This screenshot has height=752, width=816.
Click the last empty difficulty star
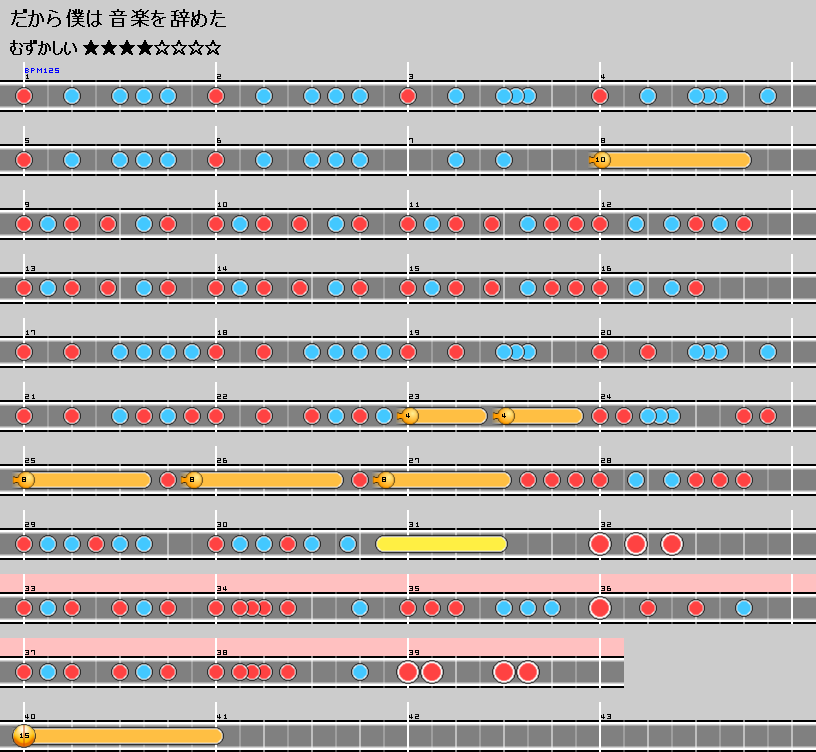[x=212, y=48]
